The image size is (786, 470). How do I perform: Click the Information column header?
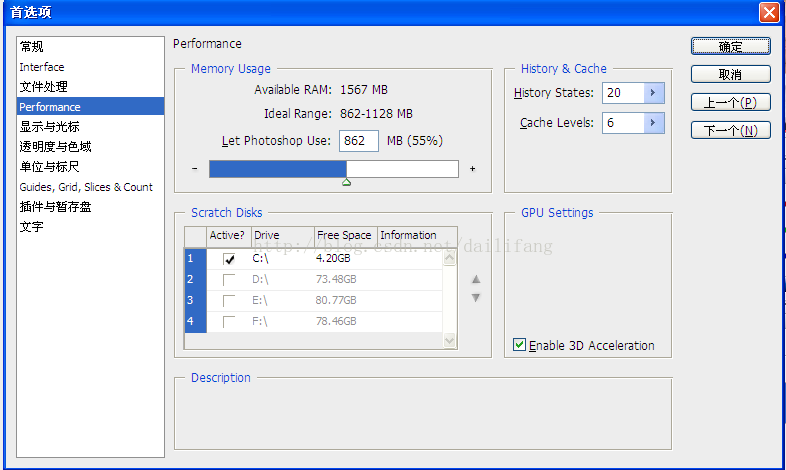click(417, 236)
